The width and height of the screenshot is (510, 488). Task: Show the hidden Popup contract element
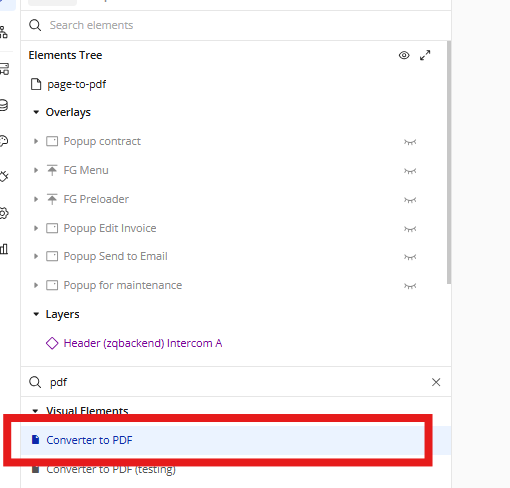pos(410,142)
